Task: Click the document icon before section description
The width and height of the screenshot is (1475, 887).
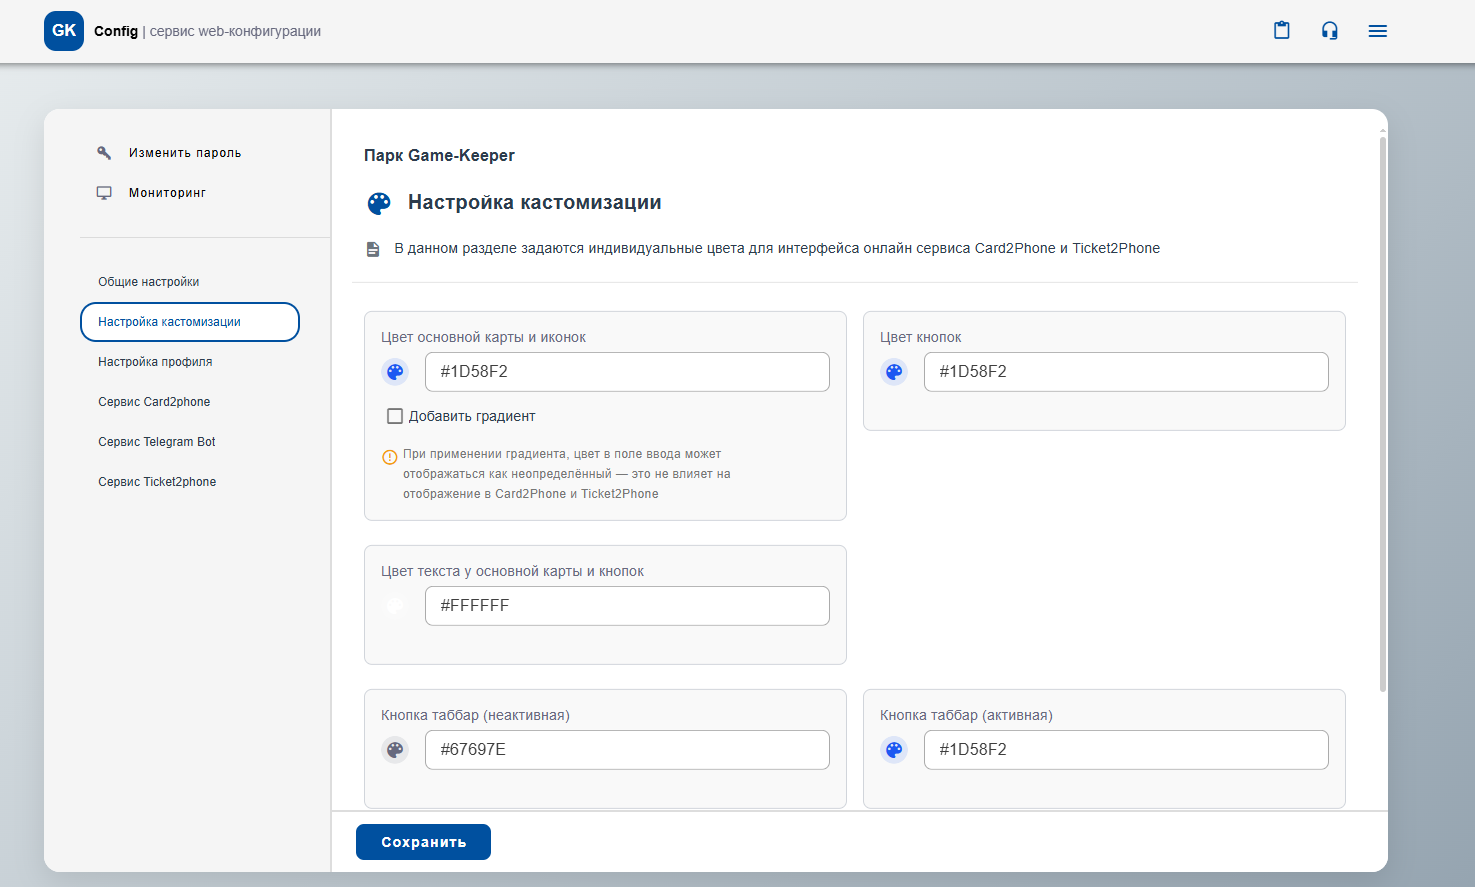Action: [x=373, y=249]
